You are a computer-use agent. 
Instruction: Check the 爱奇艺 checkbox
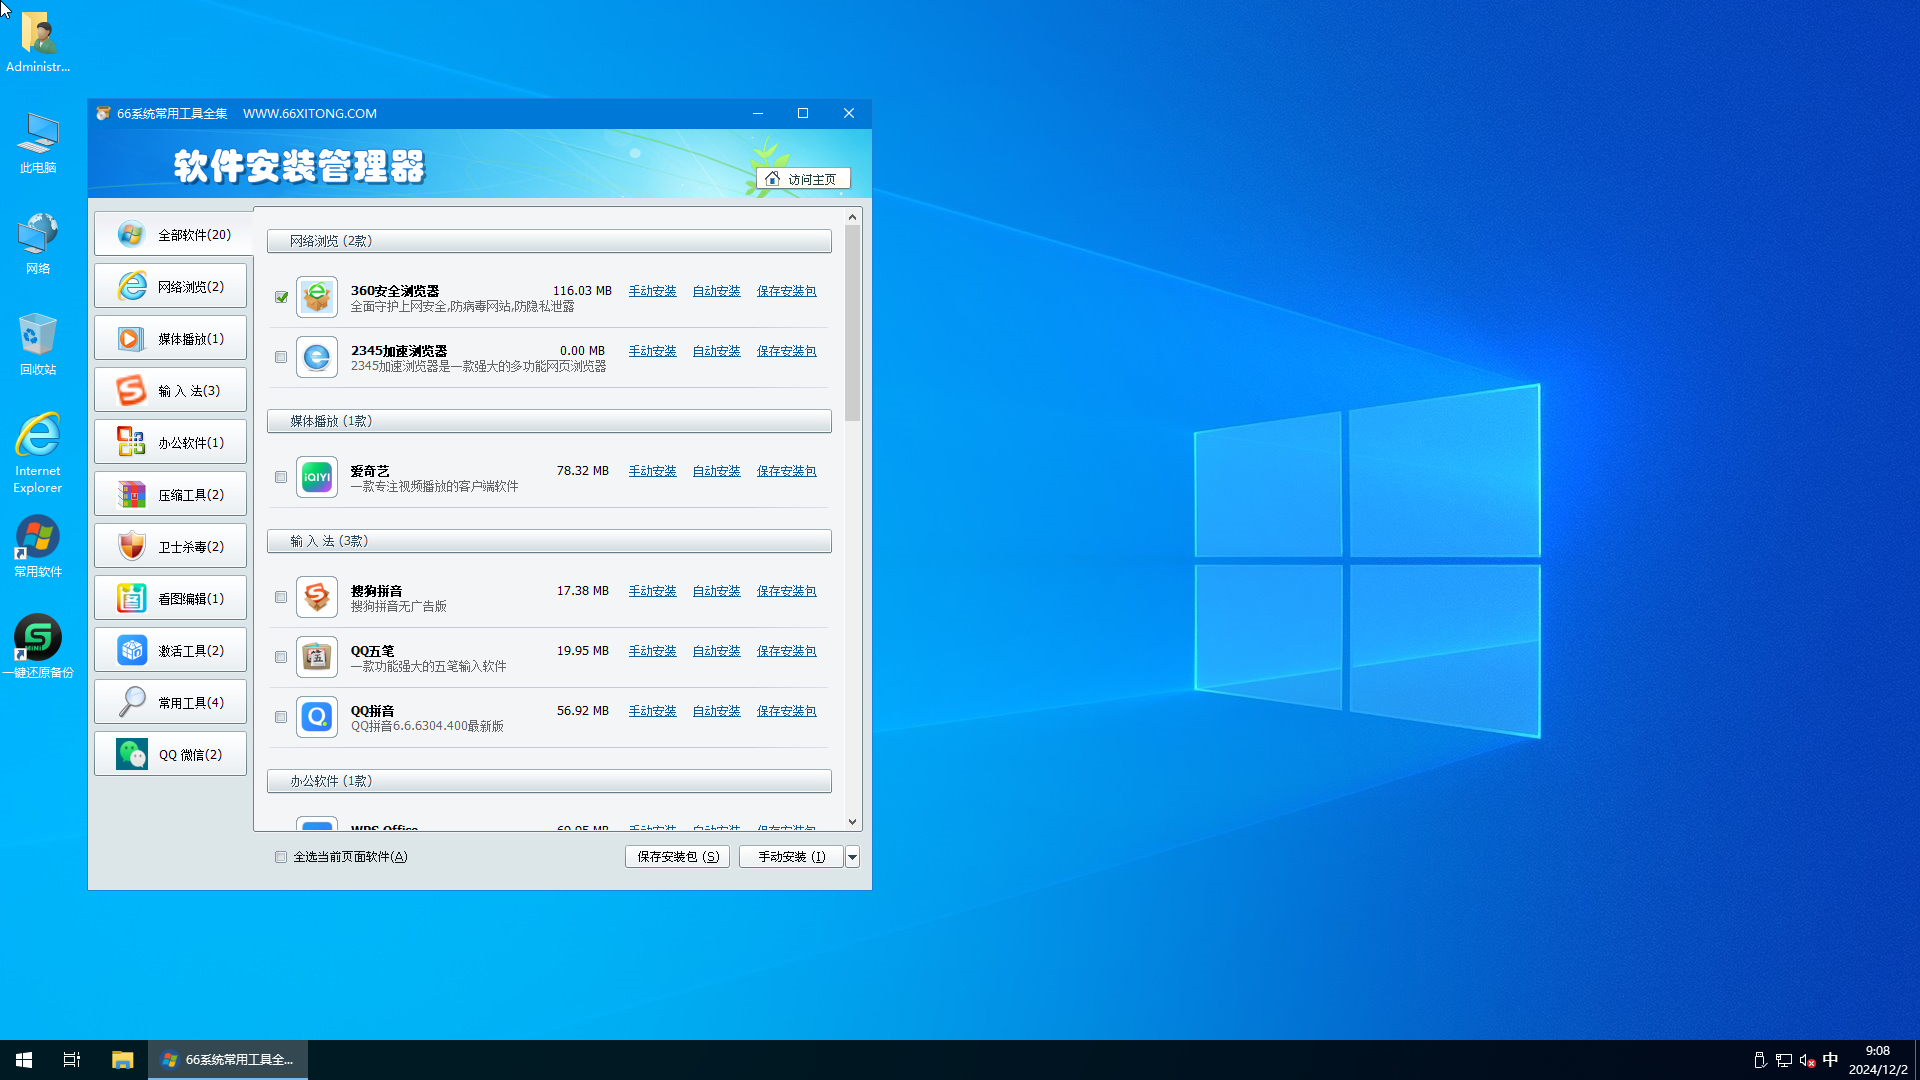tap(281, 477)
